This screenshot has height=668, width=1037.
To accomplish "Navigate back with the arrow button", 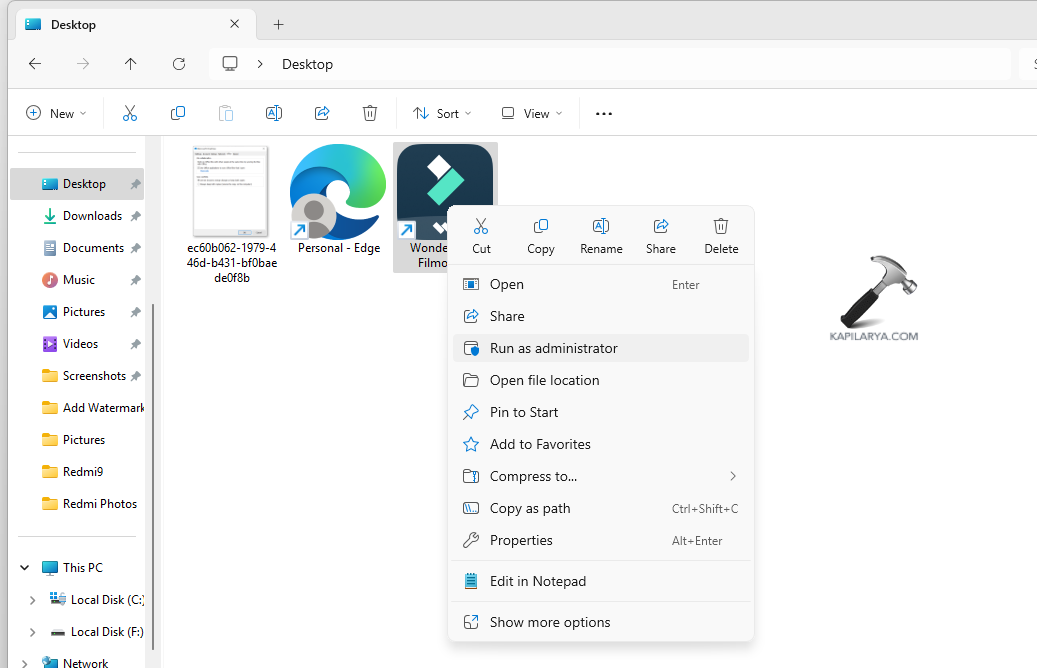I will (x=35, y=63).
